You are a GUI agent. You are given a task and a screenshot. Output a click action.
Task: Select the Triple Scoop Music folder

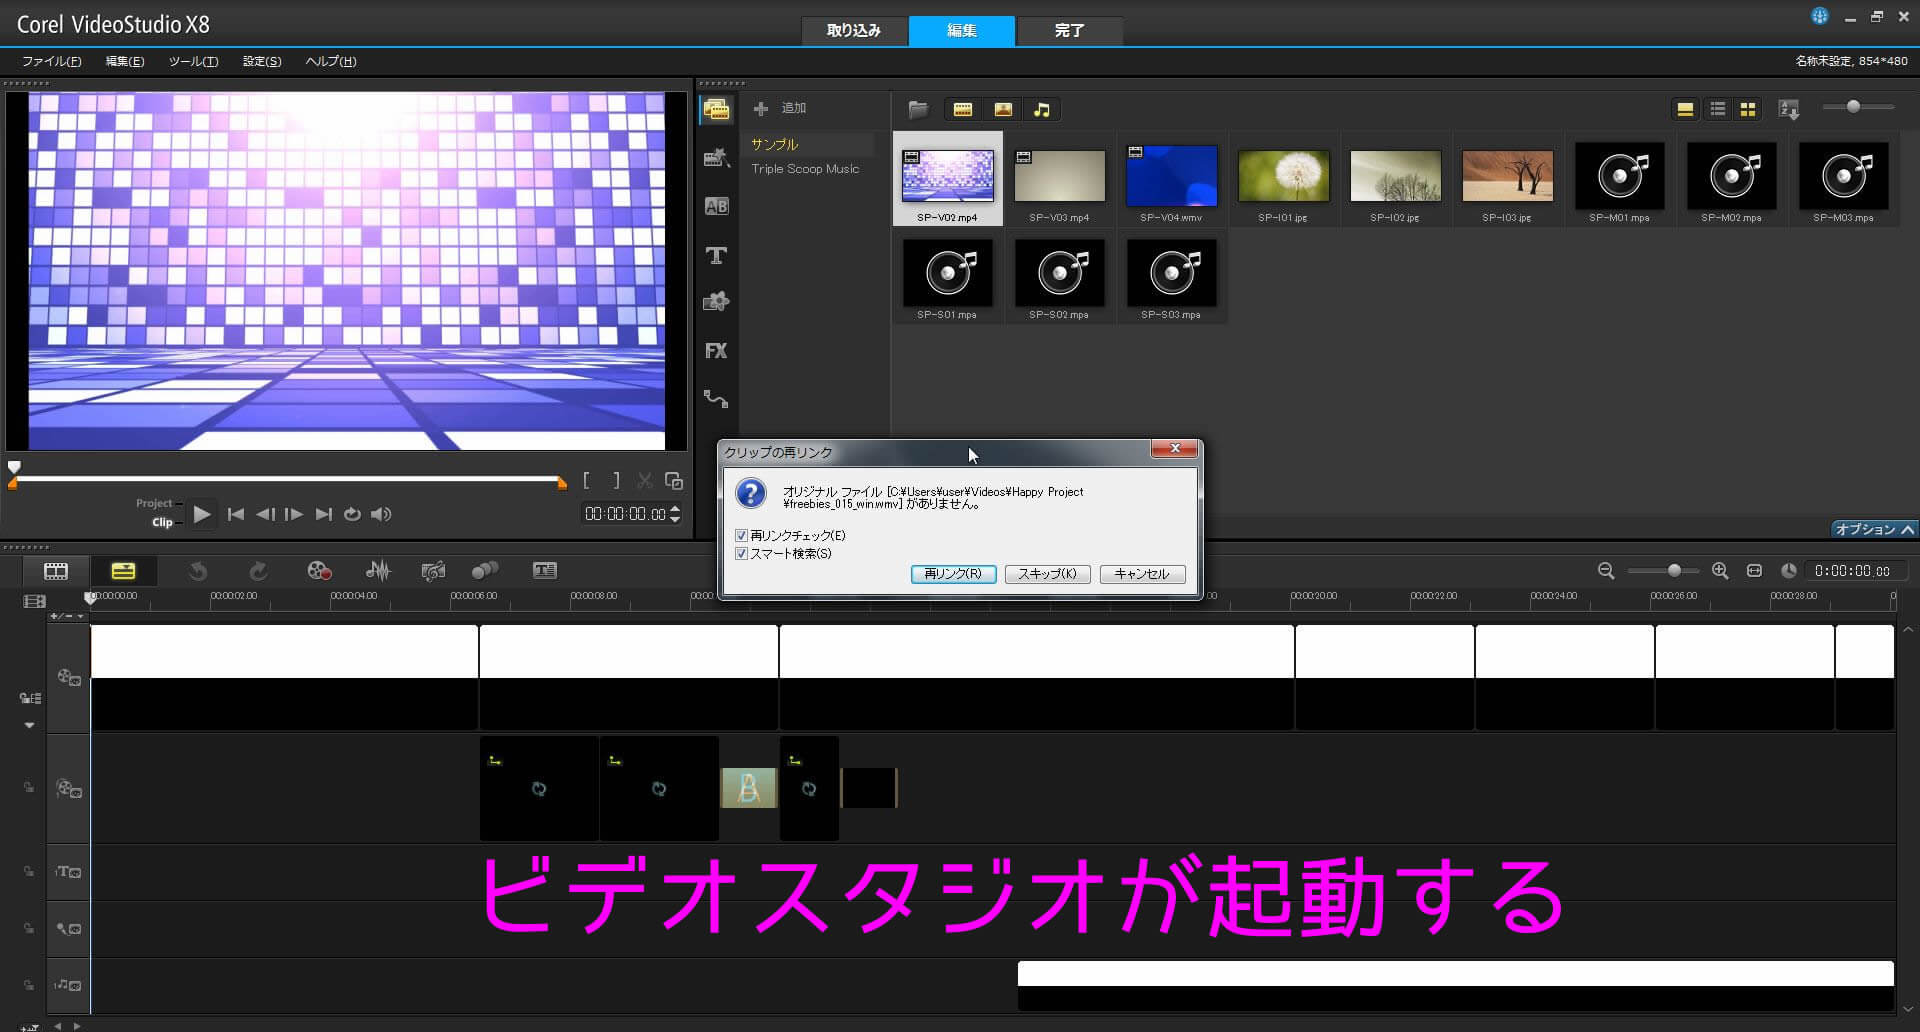806,169
